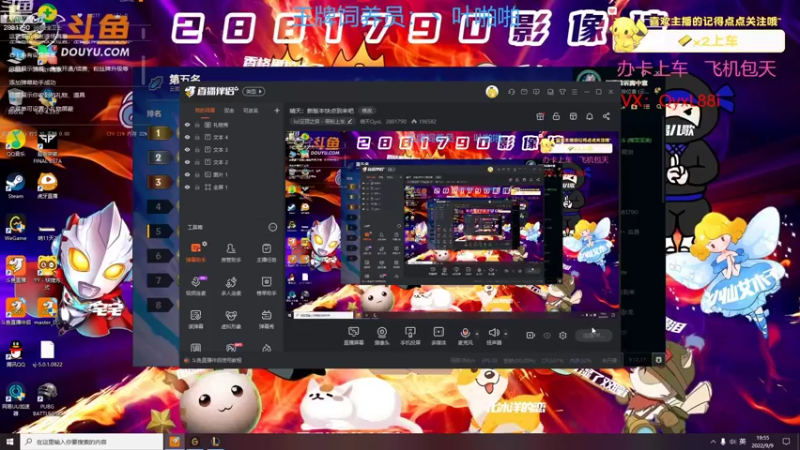The height and width of the screenshot is (450, 800).
Task: Open the hamburger menu in title bar
Action: 574,92
